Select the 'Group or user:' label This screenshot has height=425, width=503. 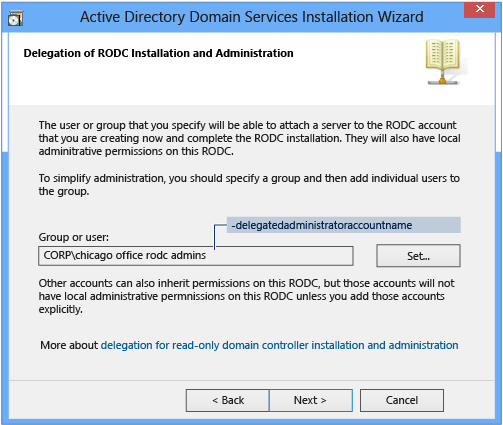point(74,237)
